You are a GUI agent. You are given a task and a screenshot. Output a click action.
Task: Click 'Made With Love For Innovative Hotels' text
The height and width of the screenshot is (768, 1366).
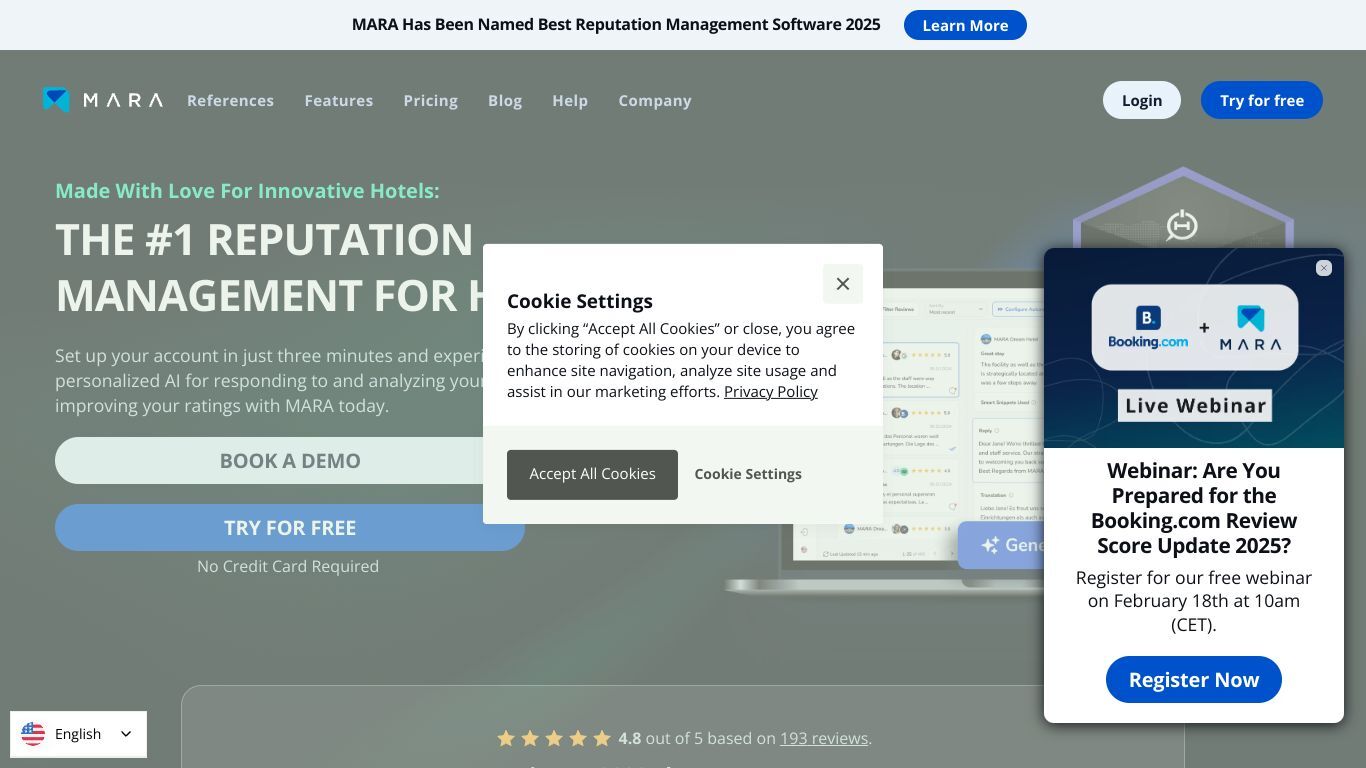247,191
